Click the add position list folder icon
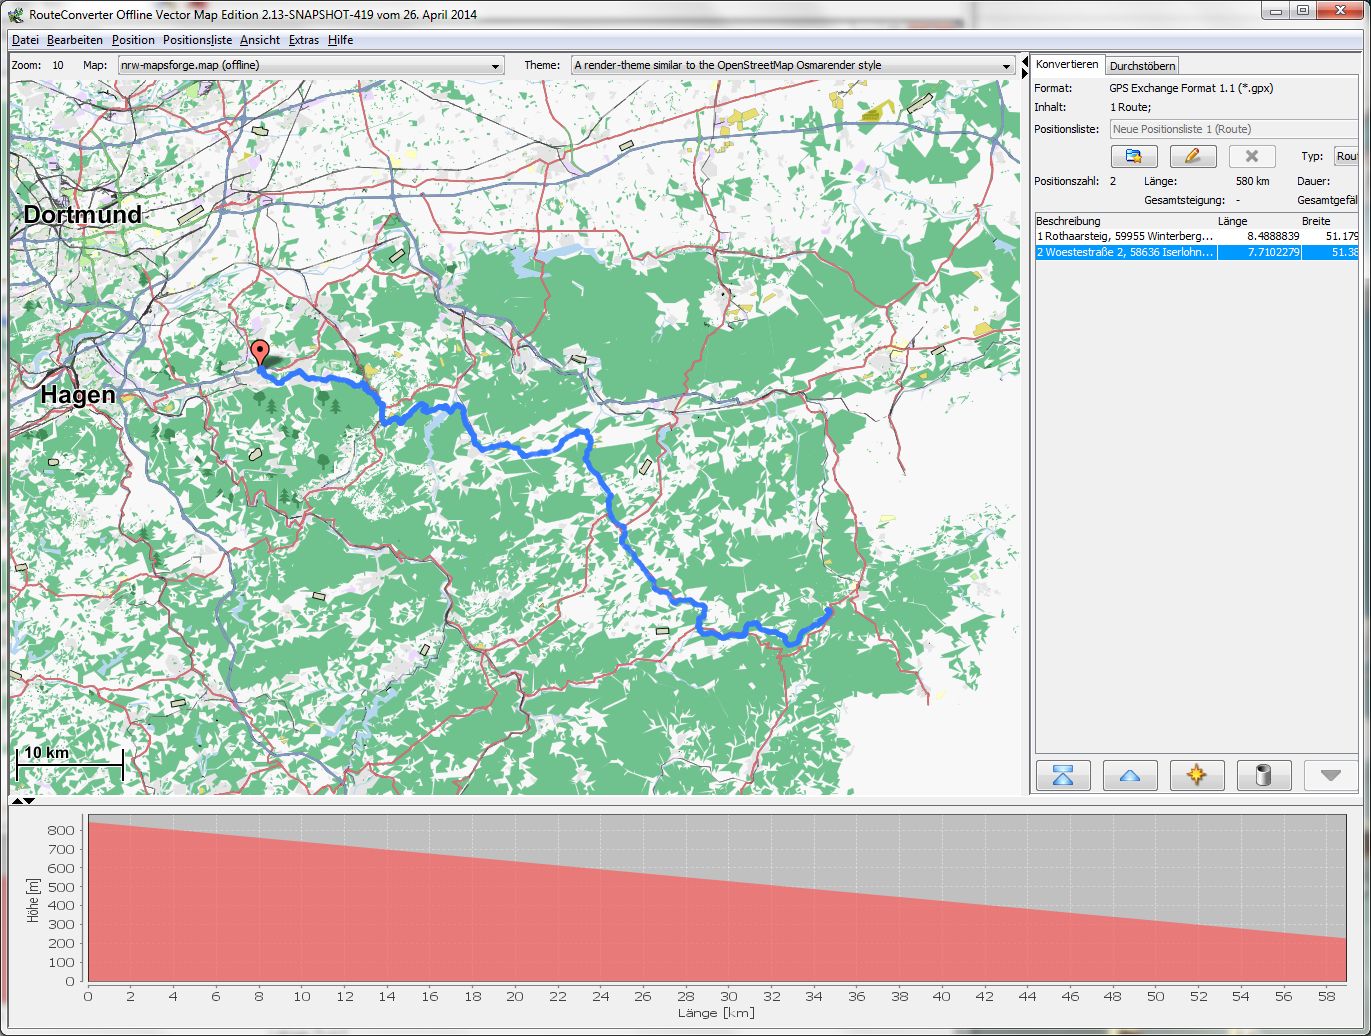This screenshot has width=1371, height=1036. (x=1133, y=156)
